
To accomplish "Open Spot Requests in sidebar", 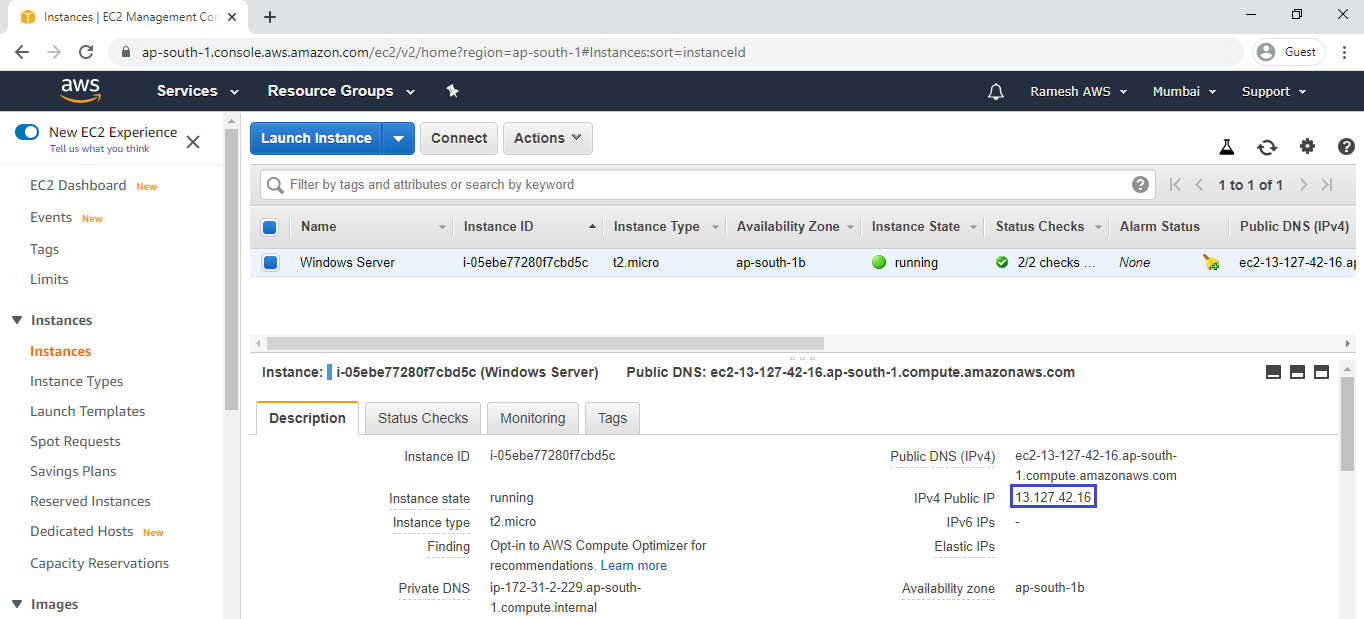I will tap(75, 441).
